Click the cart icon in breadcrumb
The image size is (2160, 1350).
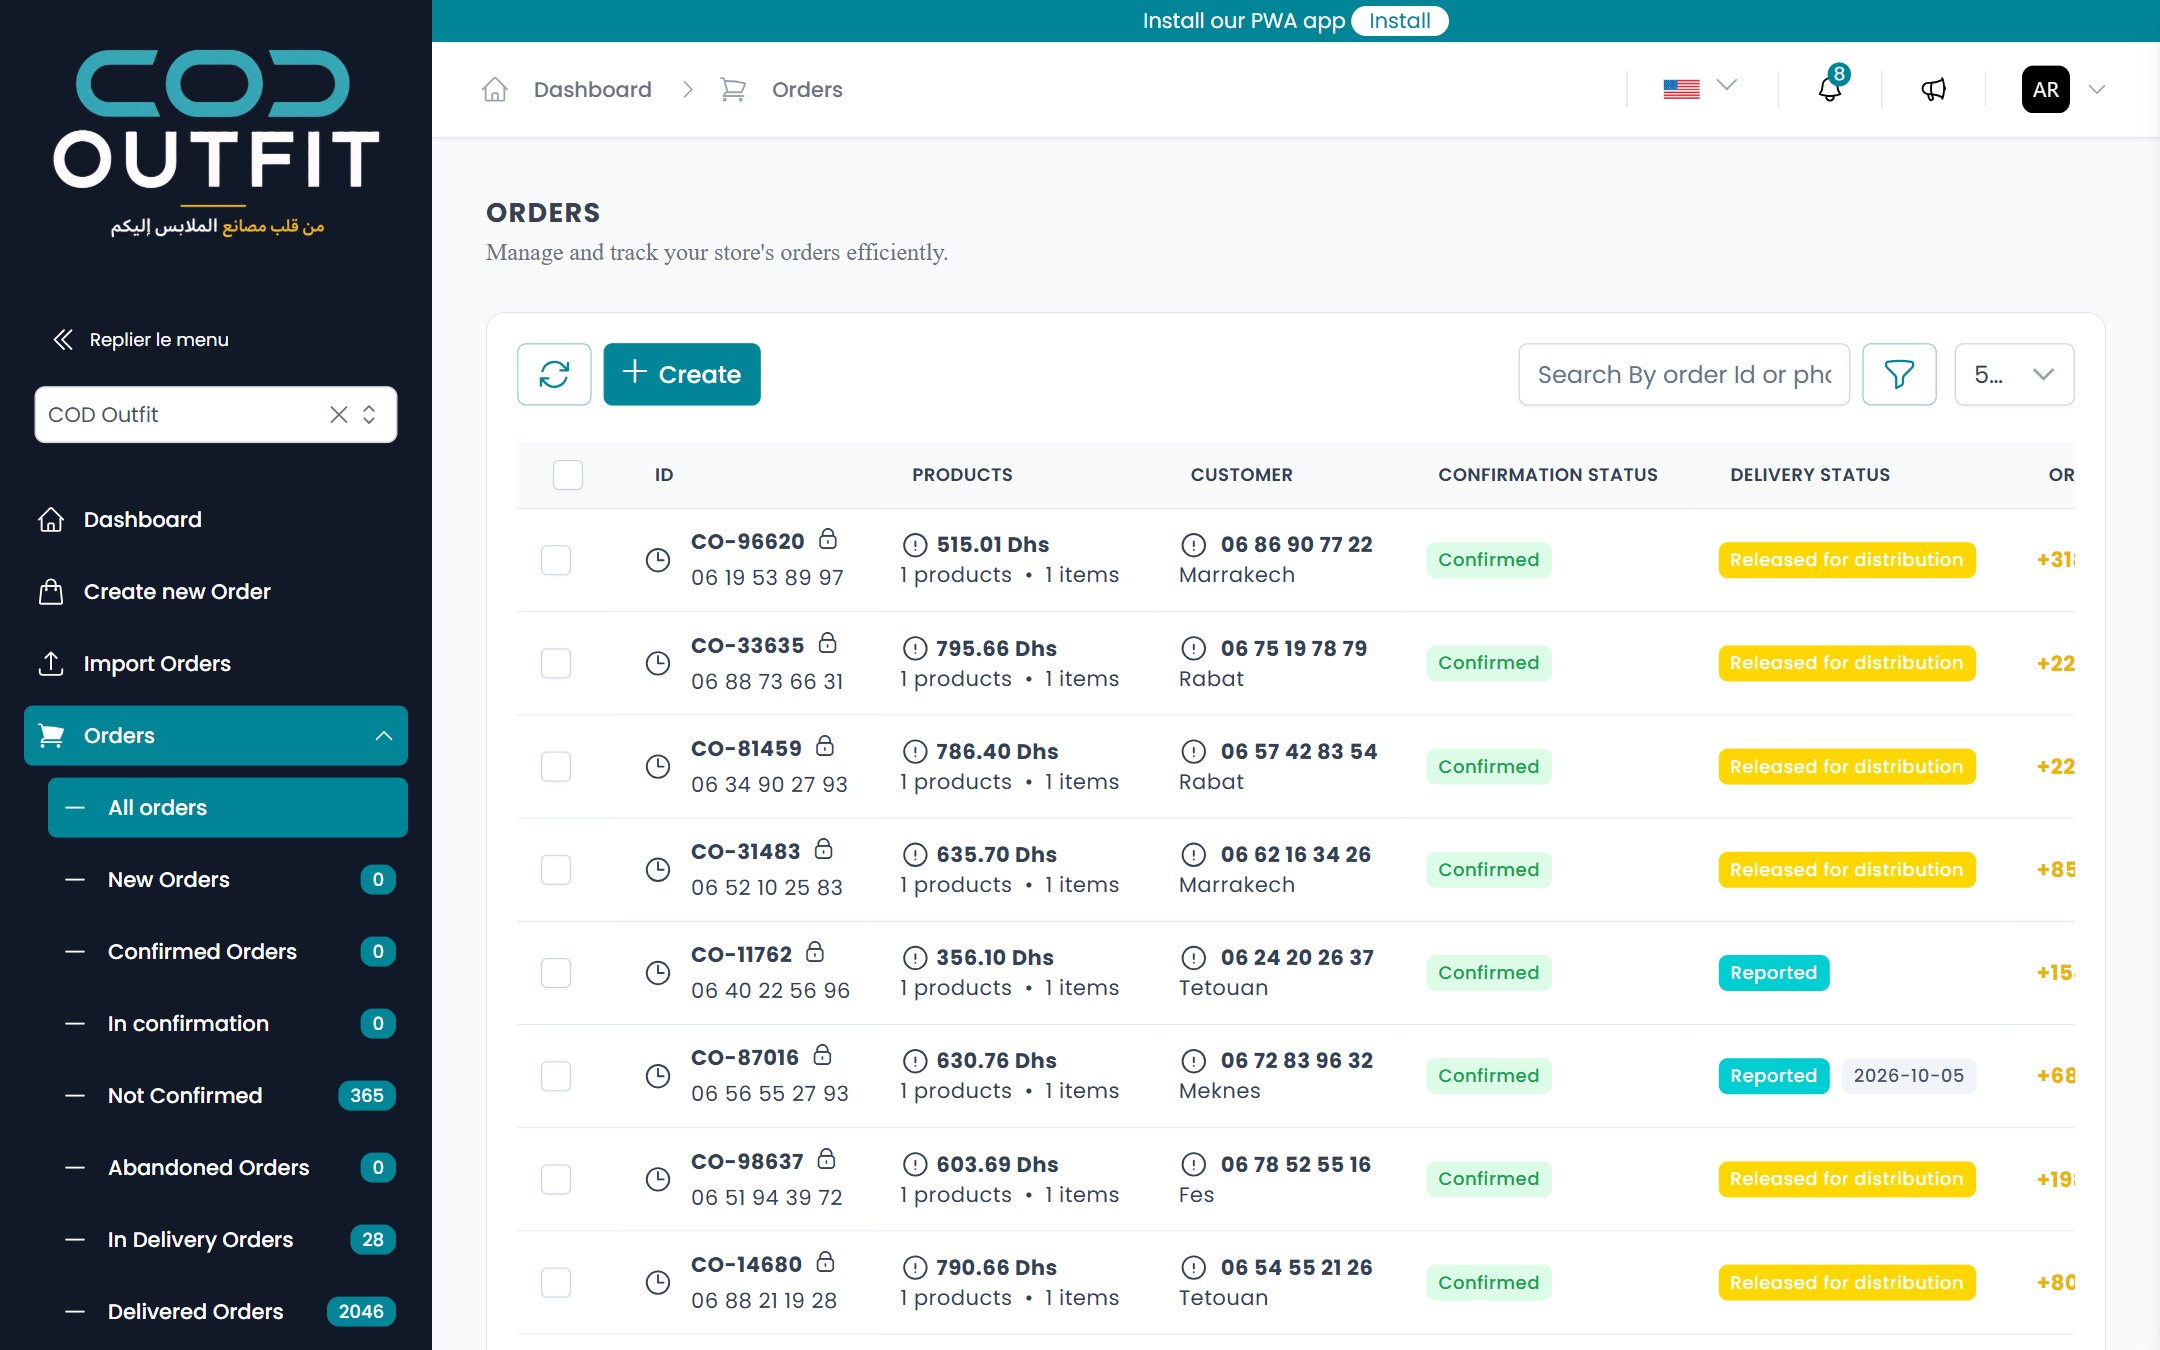[733, 89]
